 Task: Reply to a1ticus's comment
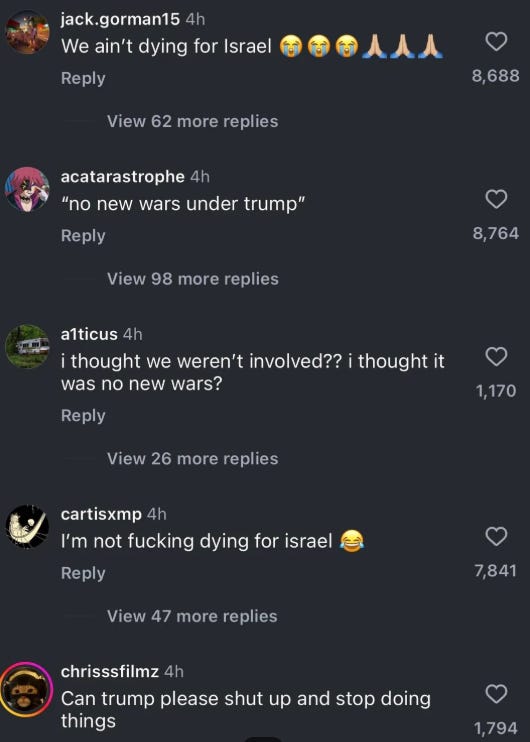[83, 416]
